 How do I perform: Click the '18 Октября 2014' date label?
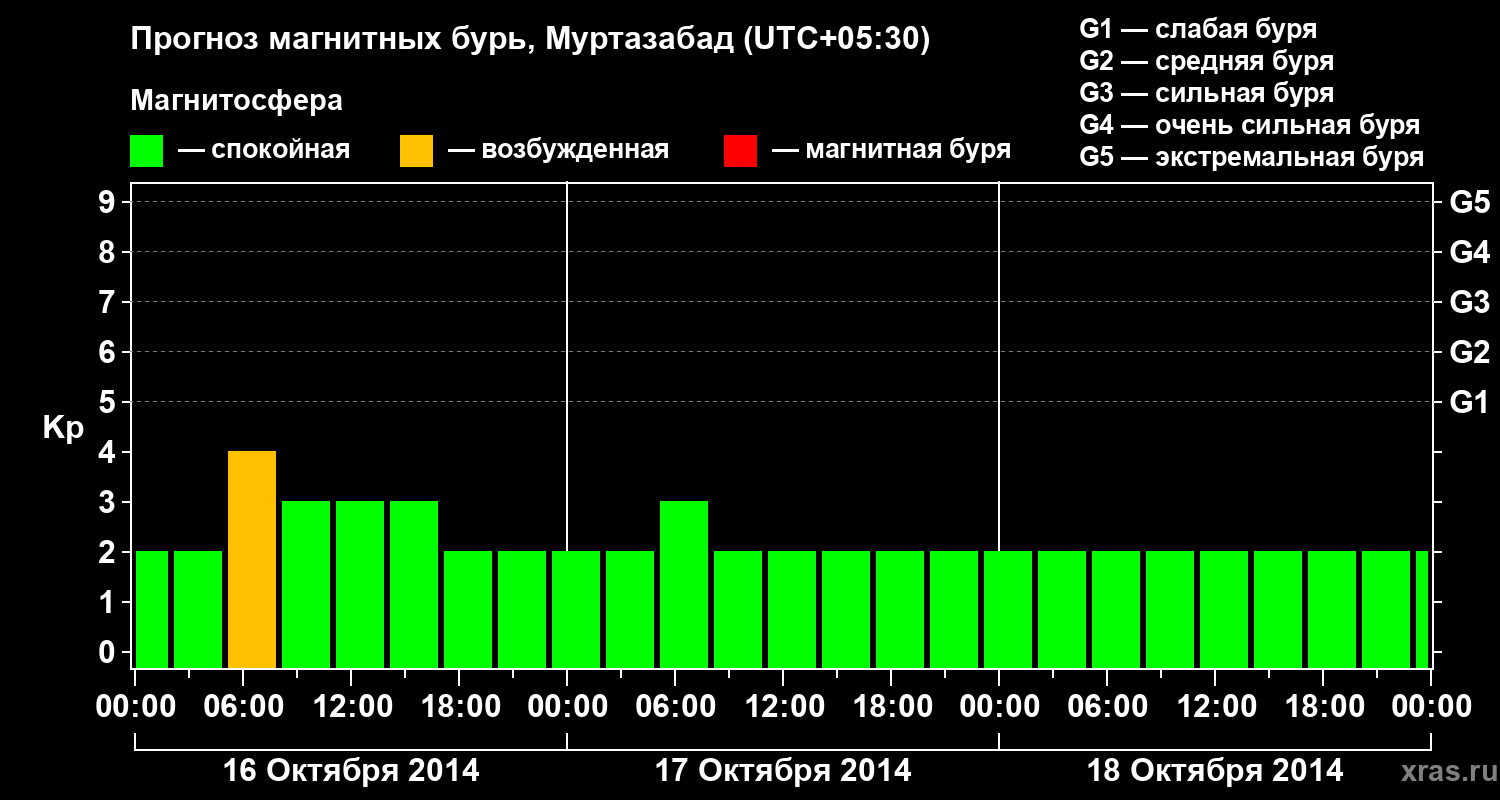pyautogui.click(x=1215, y=770)
